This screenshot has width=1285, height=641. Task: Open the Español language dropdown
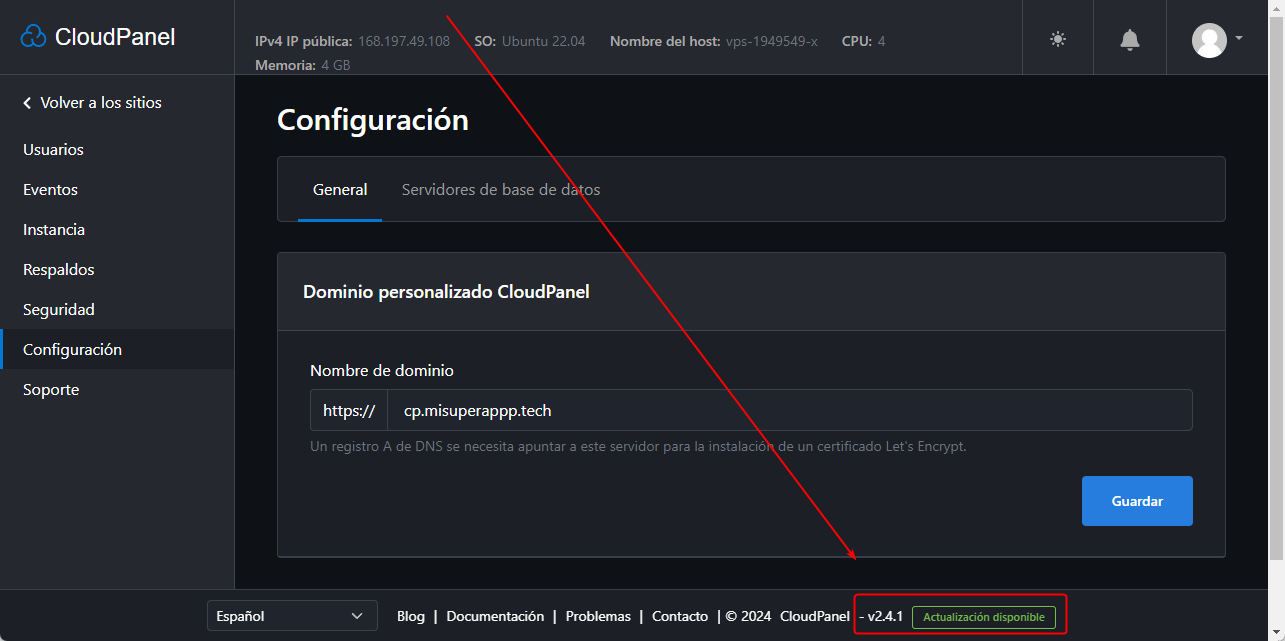pos(292,616)
